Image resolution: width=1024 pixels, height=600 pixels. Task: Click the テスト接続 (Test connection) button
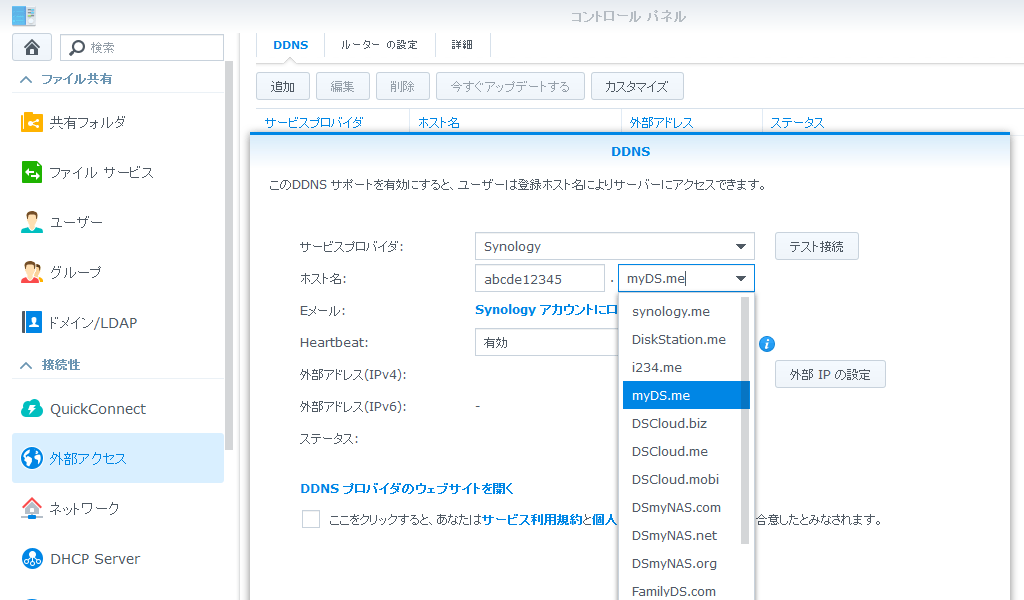[x=816, y=246]
